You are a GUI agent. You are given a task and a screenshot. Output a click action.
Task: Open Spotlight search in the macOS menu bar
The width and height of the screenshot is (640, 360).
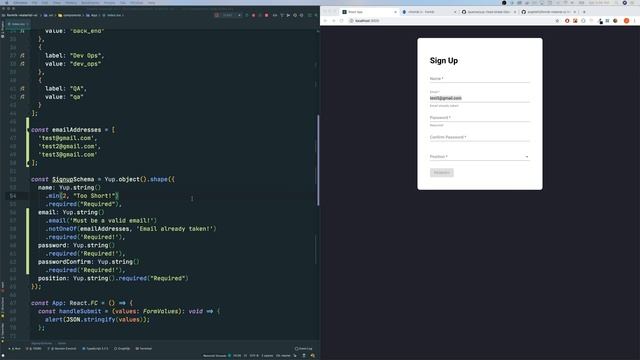[x=616, y=2]
